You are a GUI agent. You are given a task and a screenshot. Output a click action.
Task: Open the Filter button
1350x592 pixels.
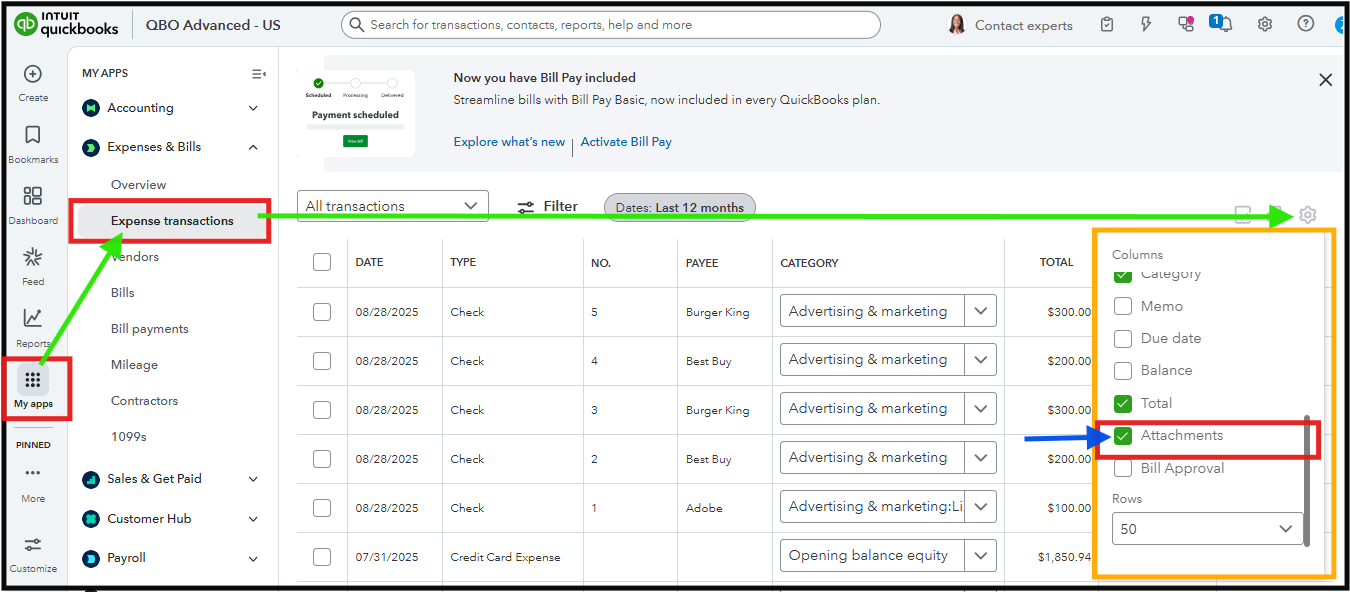[547, 207]
